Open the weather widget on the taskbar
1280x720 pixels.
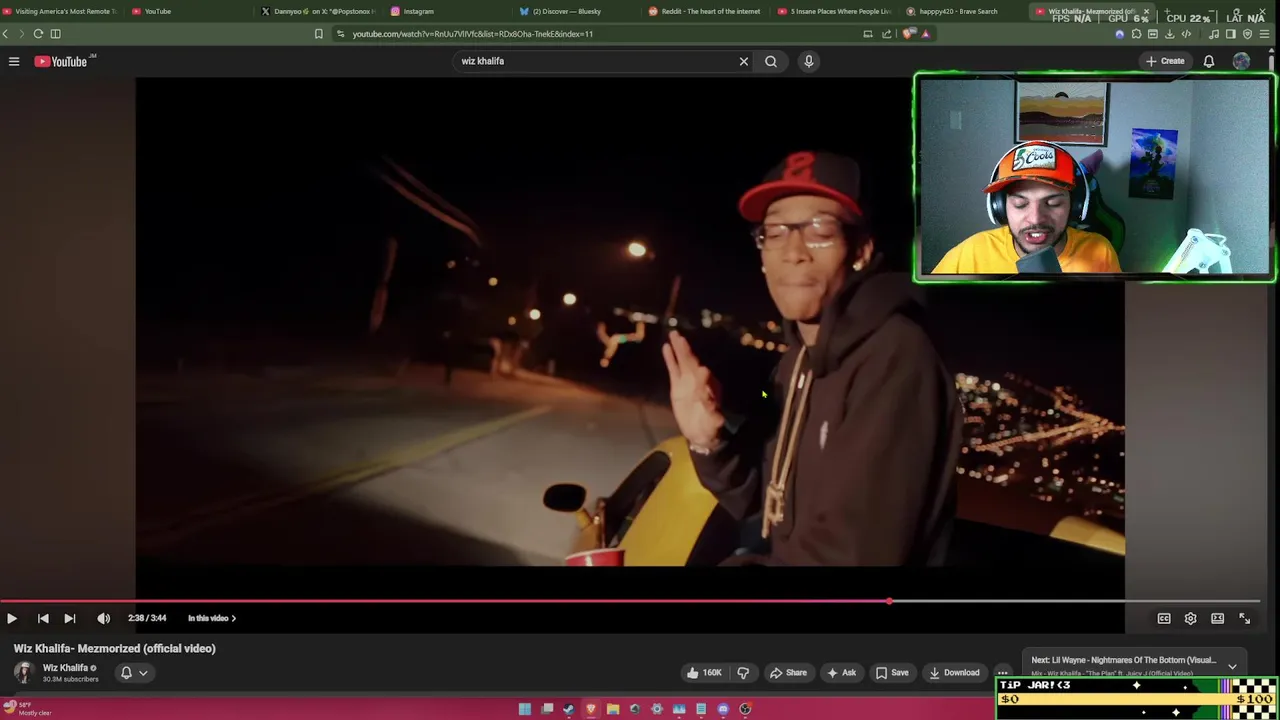pyautogui.click(x=27, y=709)
